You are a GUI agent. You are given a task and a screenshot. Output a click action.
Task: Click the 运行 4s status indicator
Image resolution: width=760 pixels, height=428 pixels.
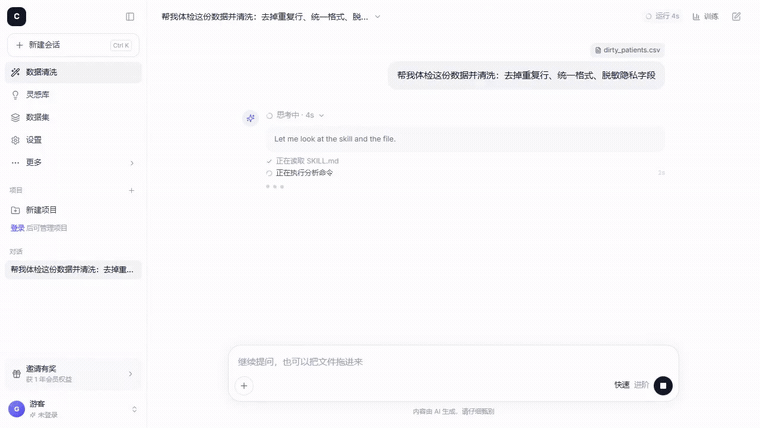[662, 16]
